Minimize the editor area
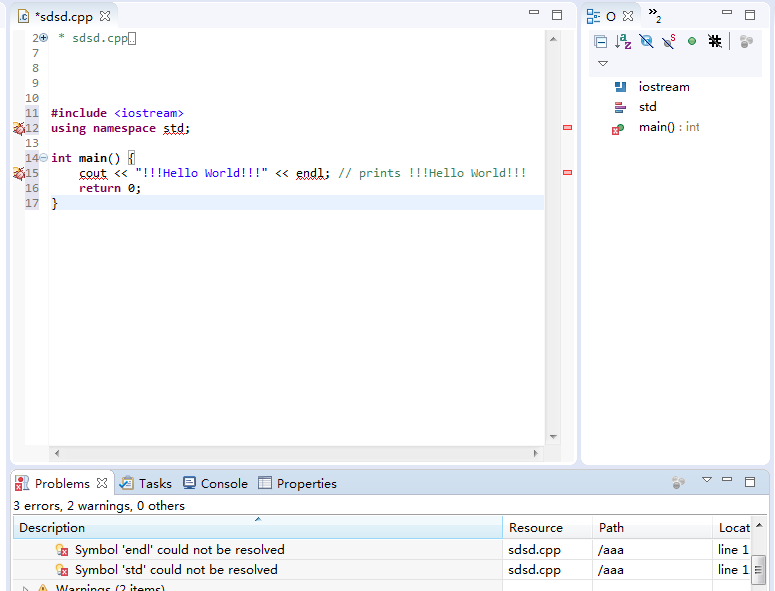 pos(534,12)
